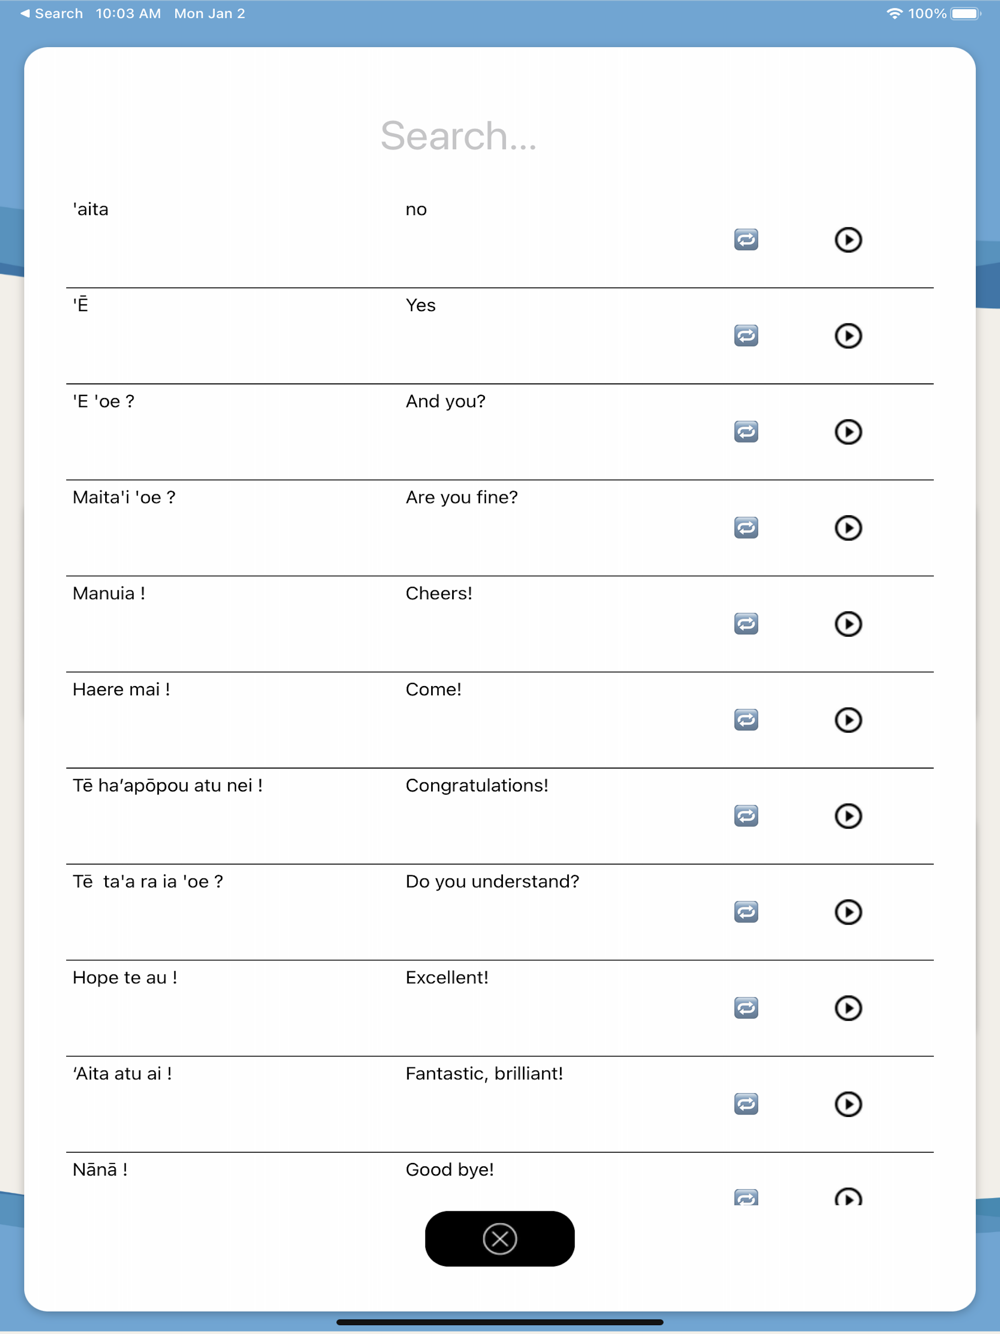Close the phrase list with X button
The height and width of the screenshot is (1334, 1000).
(500, 1239)
